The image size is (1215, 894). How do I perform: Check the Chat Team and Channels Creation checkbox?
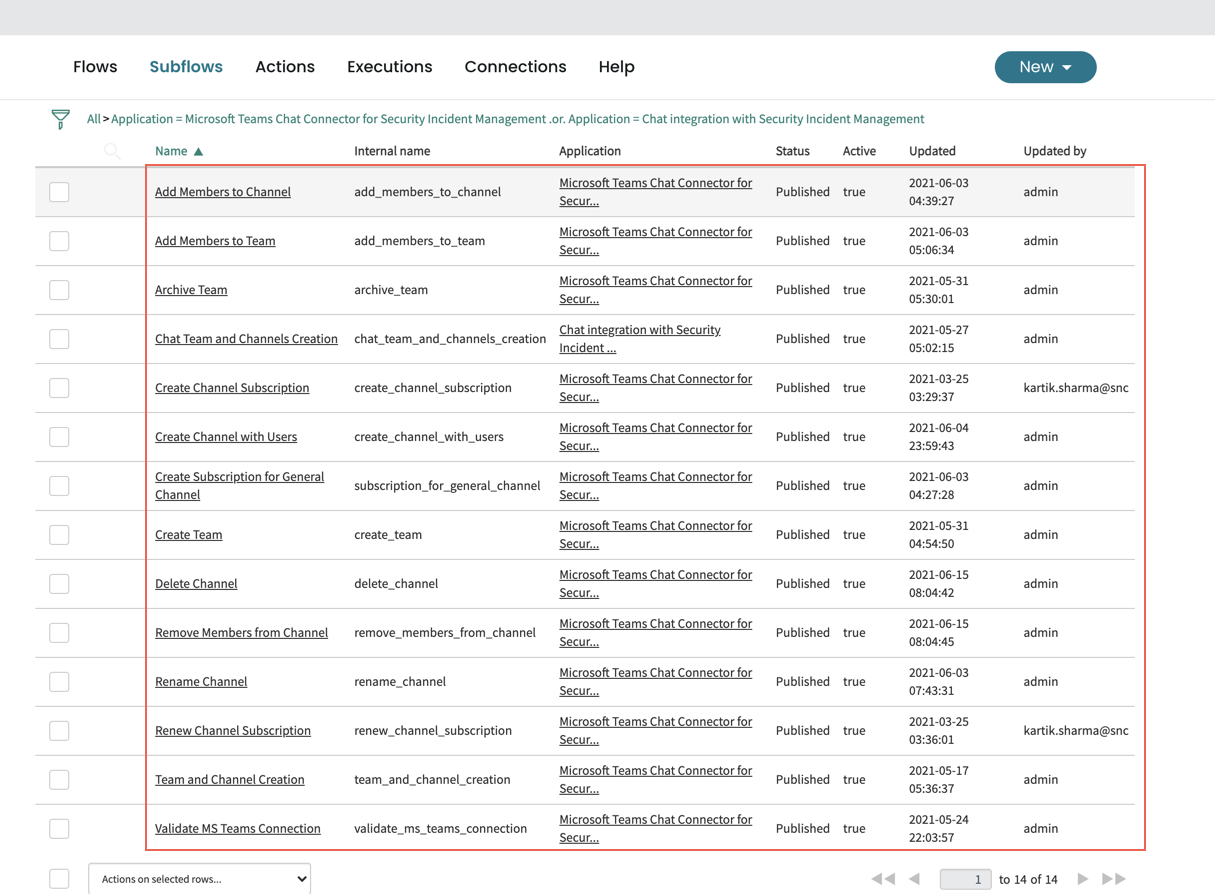coord(59,338)
